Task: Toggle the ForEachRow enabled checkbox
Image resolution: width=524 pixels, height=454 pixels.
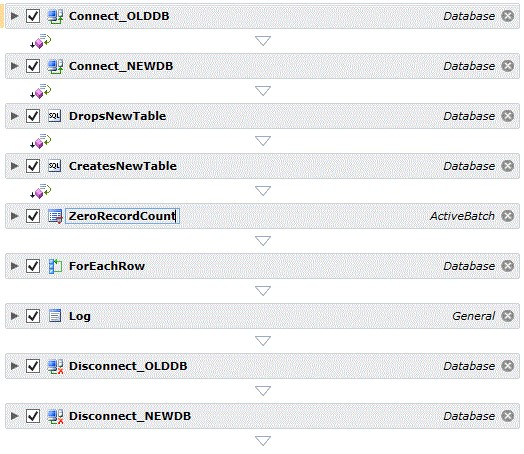Action: [x=33, y=266]
